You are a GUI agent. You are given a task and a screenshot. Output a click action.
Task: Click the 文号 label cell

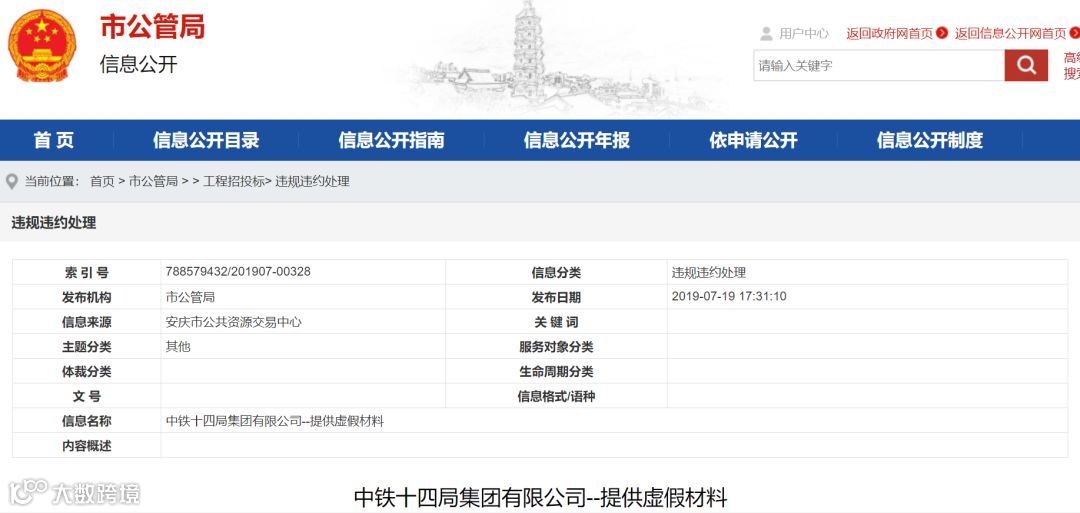(x=87, y=397)
